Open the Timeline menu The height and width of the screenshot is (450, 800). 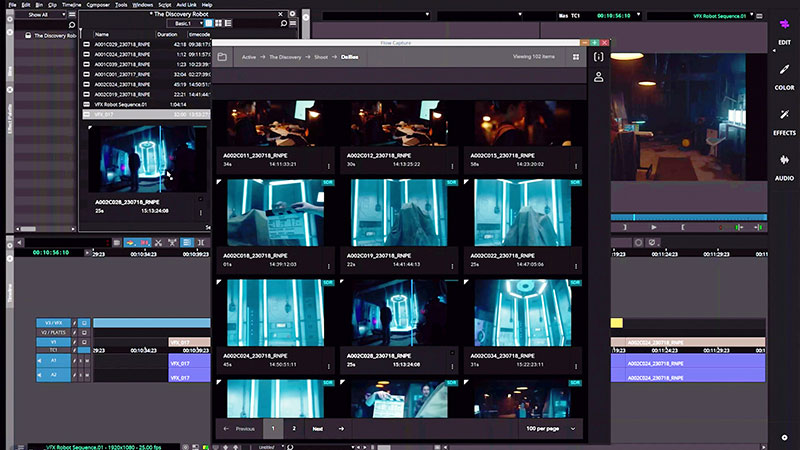point(71,5)
